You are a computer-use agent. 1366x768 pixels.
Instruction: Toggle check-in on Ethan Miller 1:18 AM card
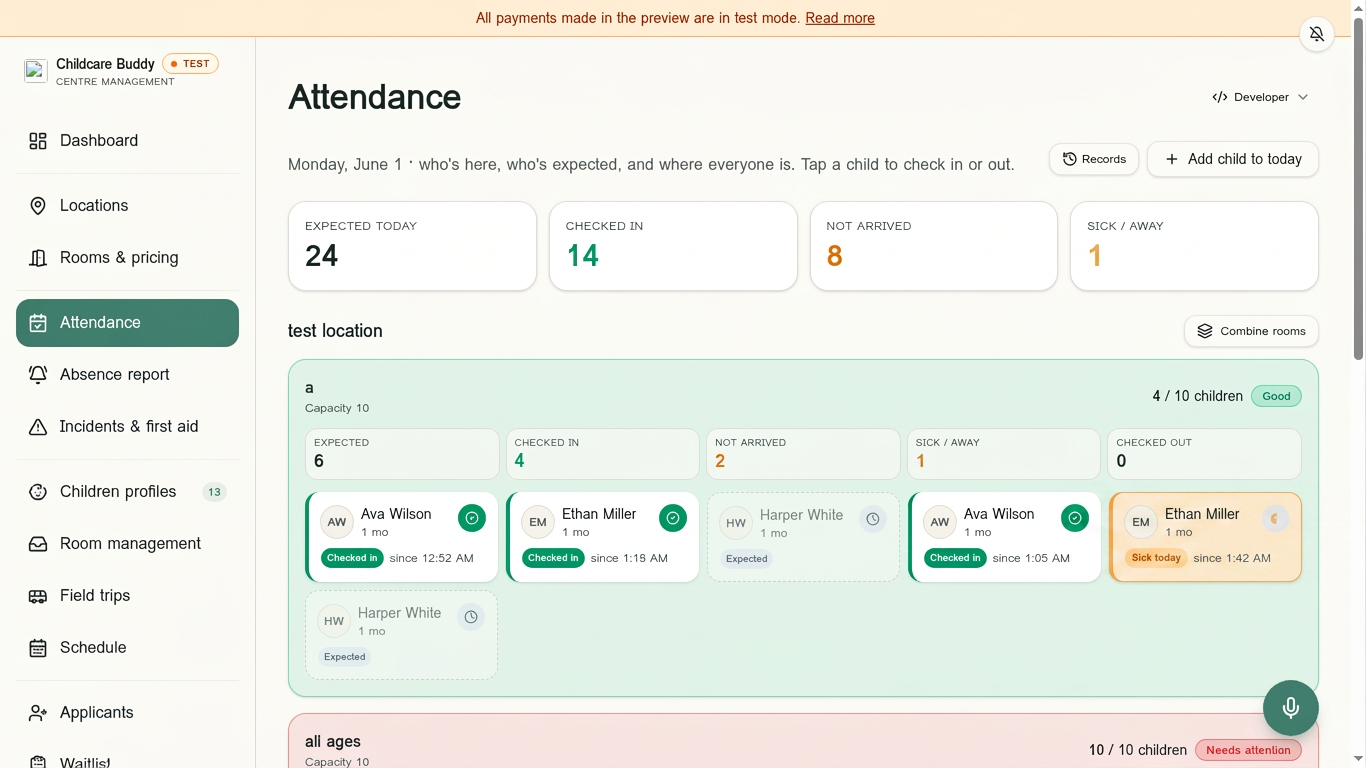pos(673,518)
